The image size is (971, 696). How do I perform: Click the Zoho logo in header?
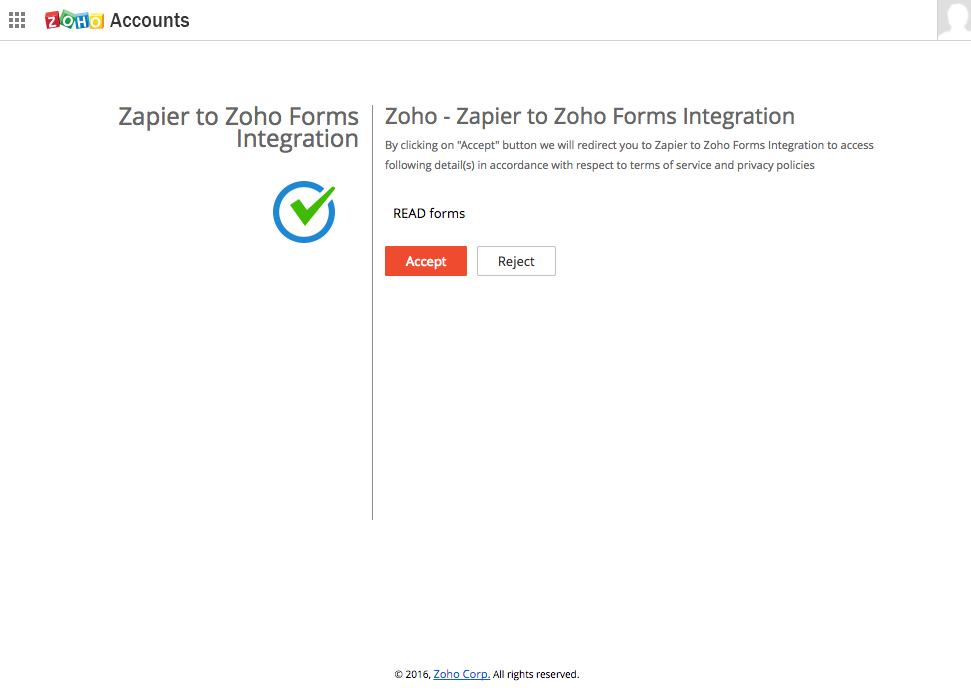point(74,20)
